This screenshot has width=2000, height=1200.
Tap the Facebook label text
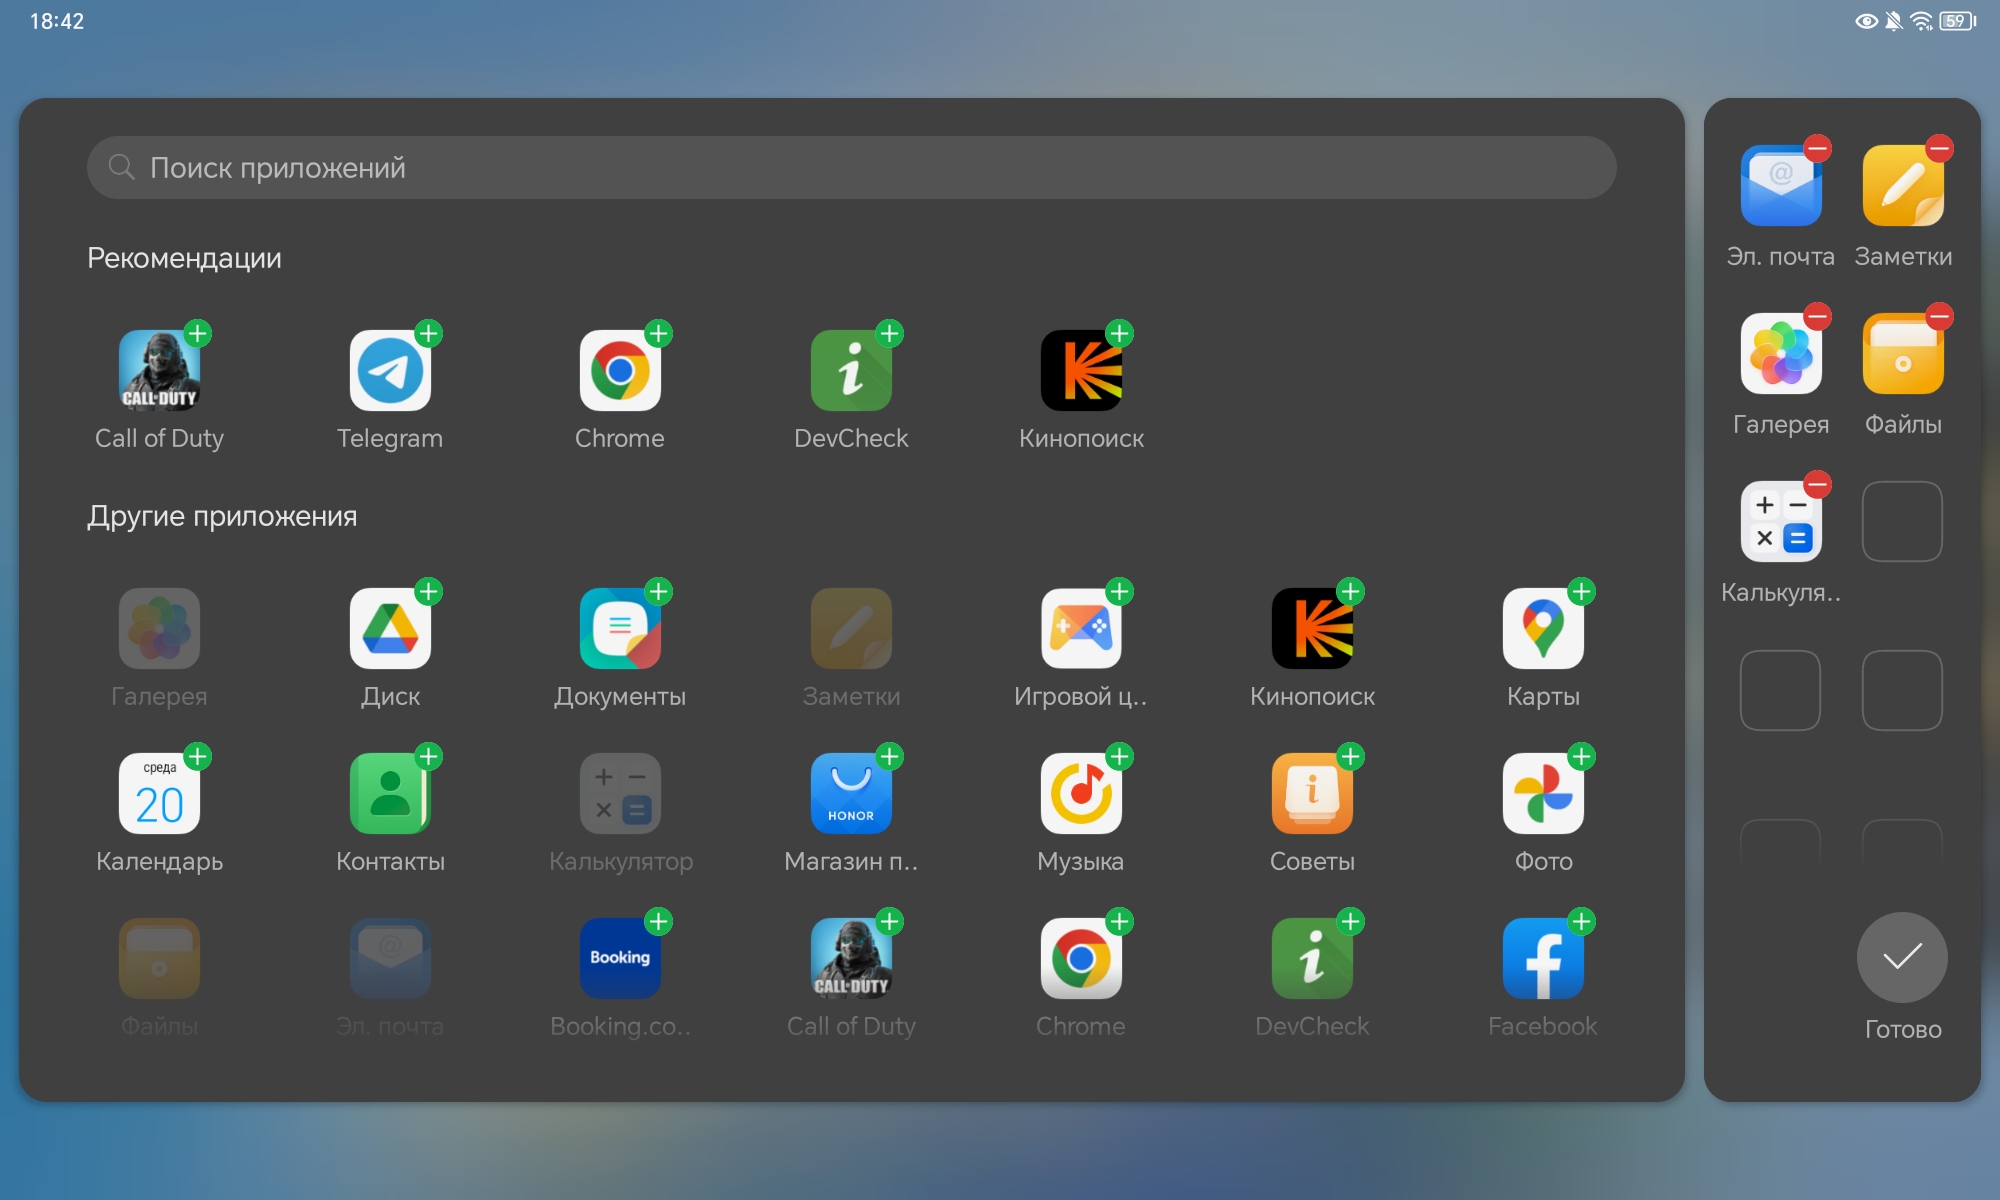1543,1026
